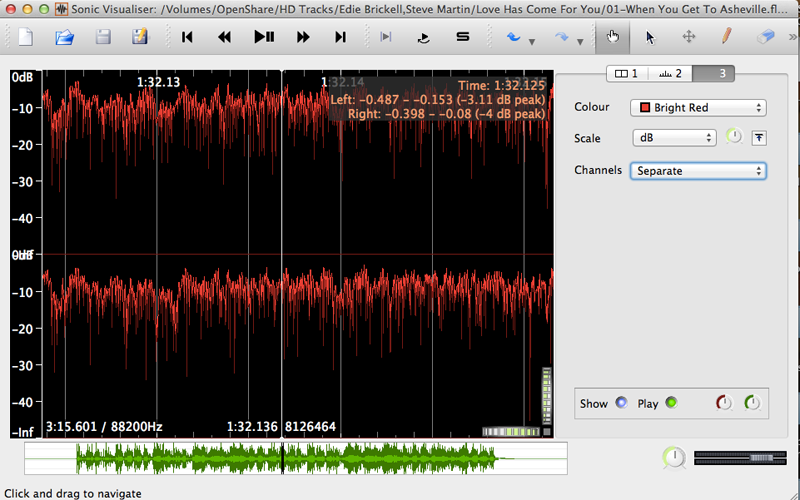Image resolution: width=800 pixels, height=500 pixels.
Task: Switch to layer tab 2
Action: [670, 74]
